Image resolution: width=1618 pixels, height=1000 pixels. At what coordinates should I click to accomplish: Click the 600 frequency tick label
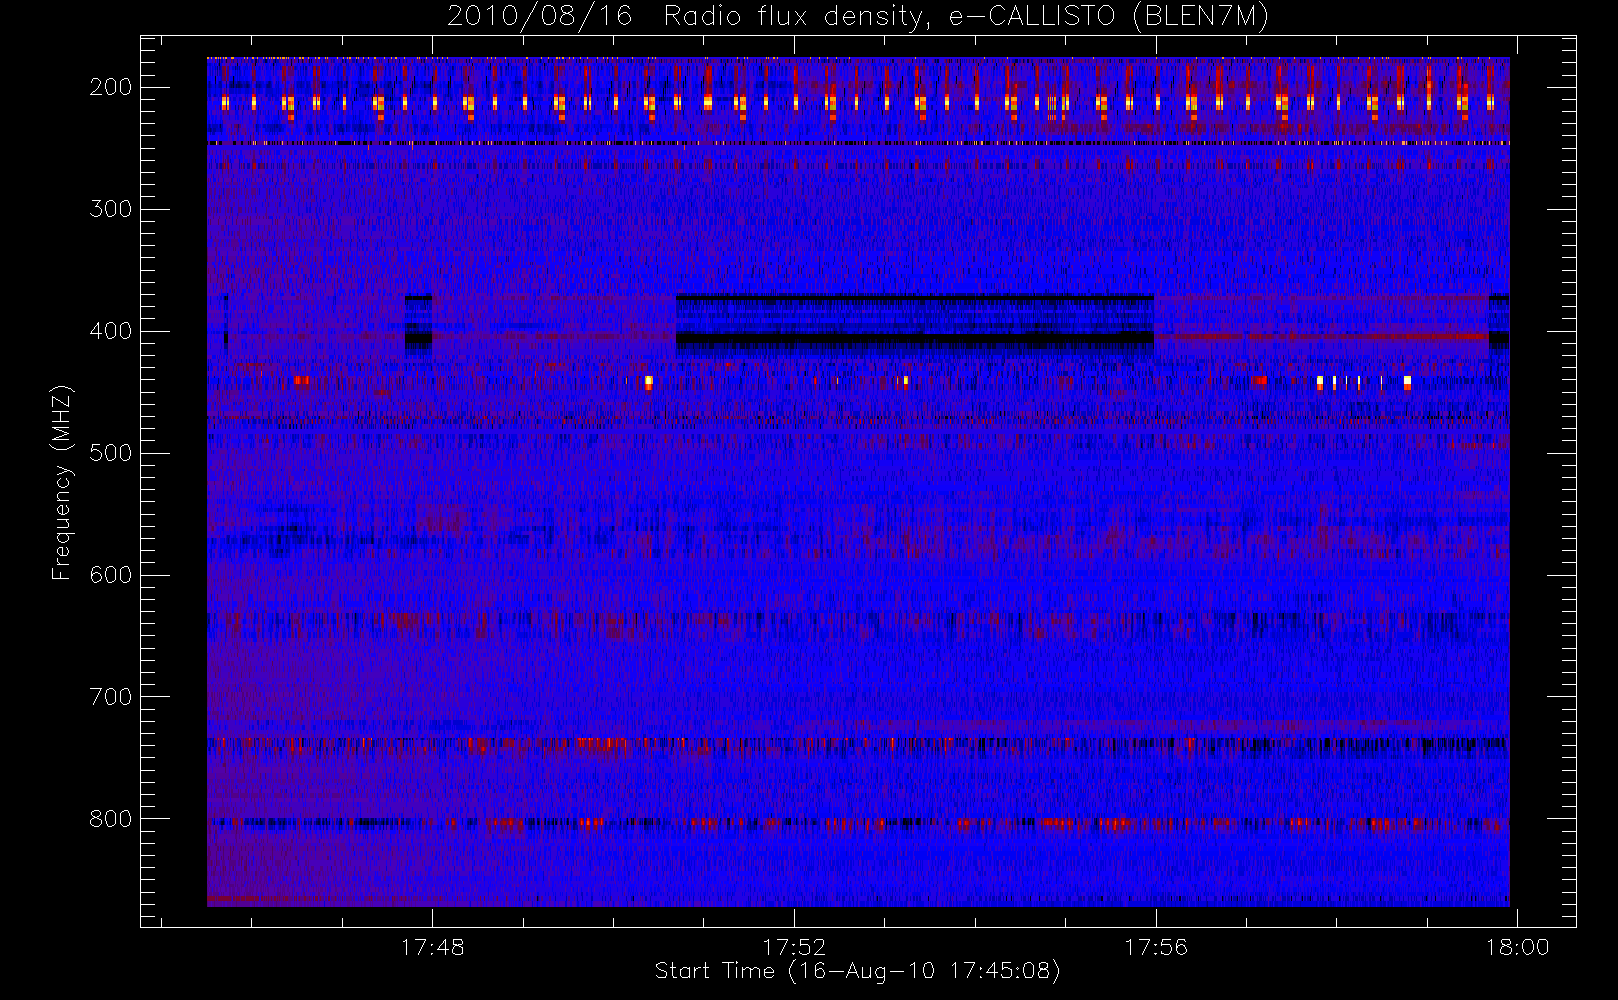(x=111, y=575)
